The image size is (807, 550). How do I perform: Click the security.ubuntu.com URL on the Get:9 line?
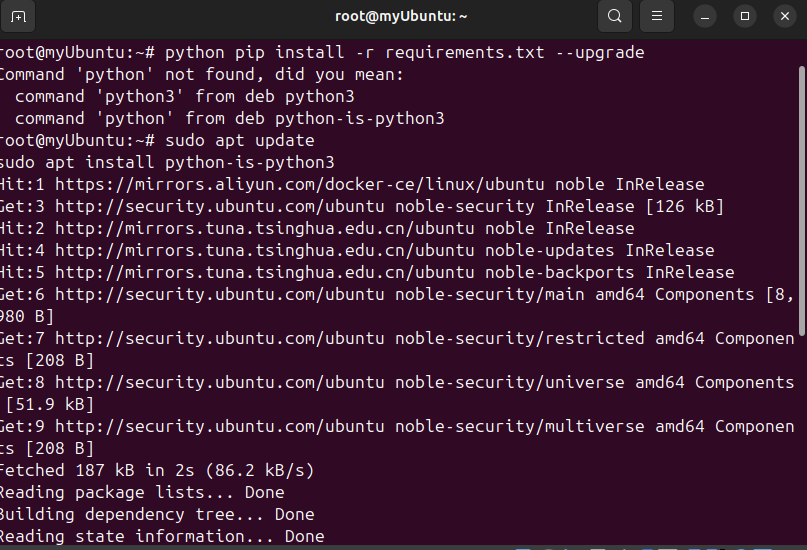click(x=220, y=427)
